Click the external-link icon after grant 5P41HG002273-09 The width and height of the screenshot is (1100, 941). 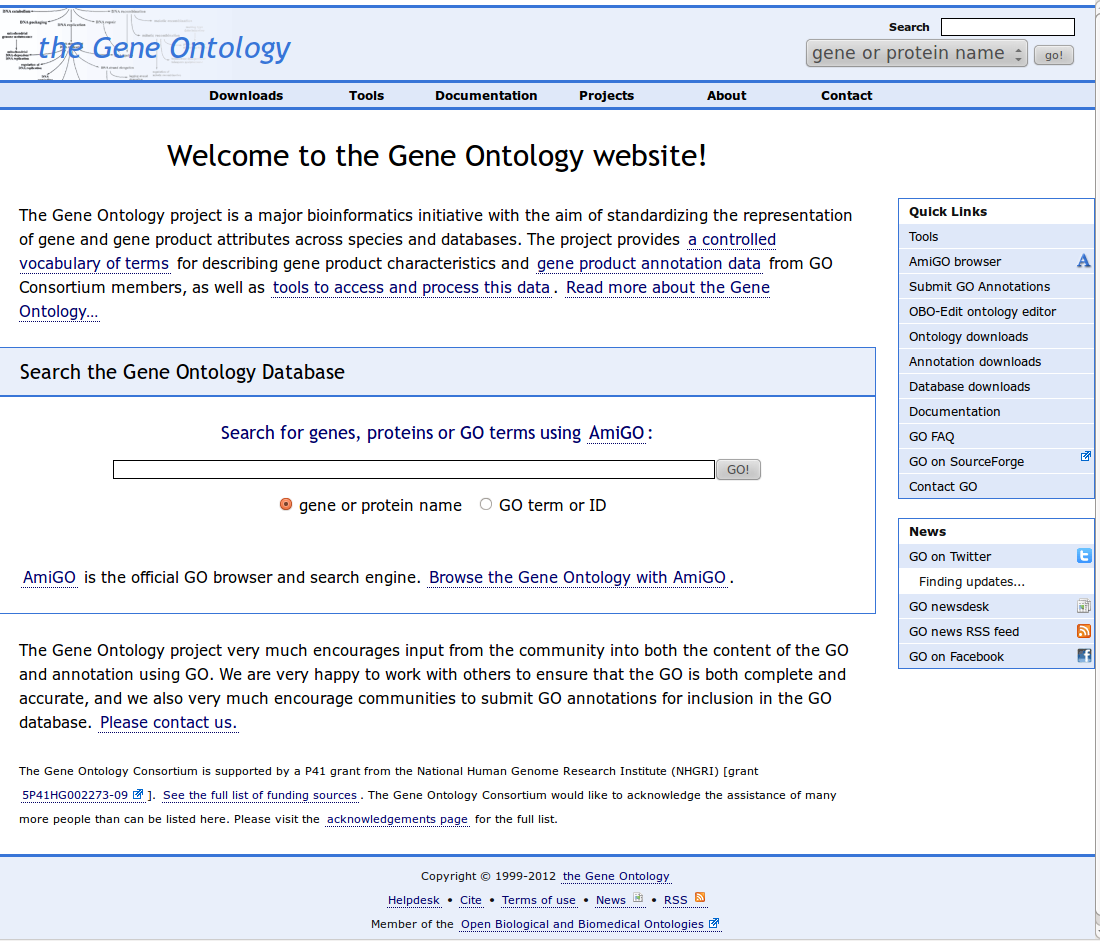138,794
